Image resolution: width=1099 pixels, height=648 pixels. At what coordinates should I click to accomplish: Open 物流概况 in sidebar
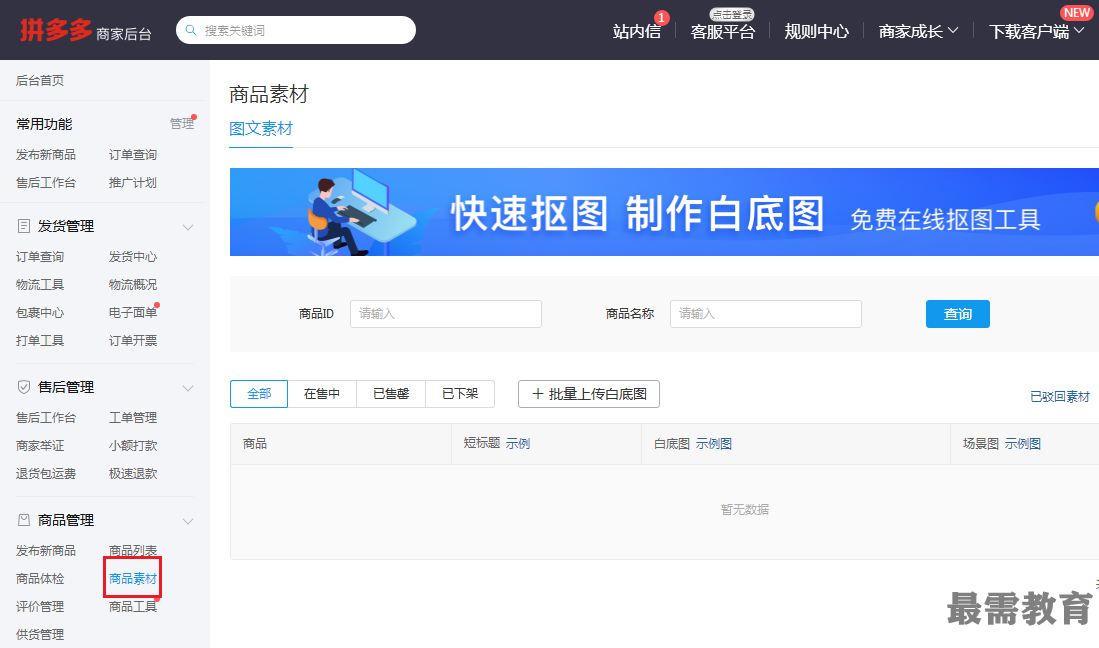click(x=132, y=285)
